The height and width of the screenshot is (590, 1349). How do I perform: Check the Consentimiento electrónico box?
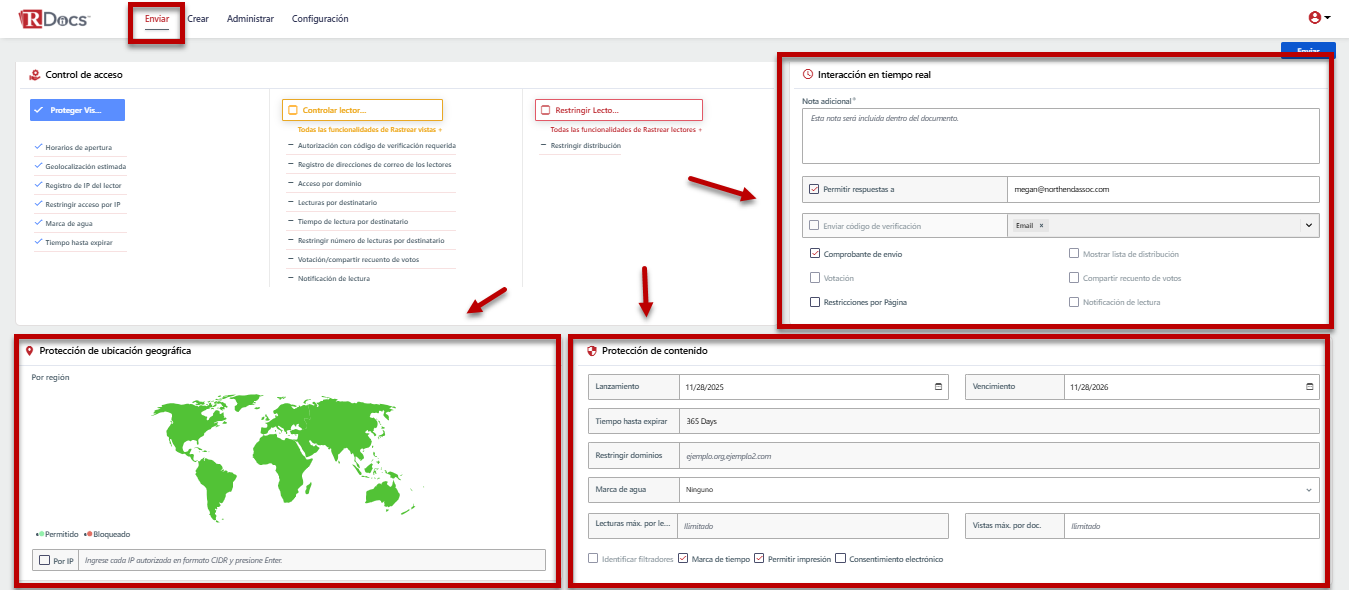click(840, 559)
